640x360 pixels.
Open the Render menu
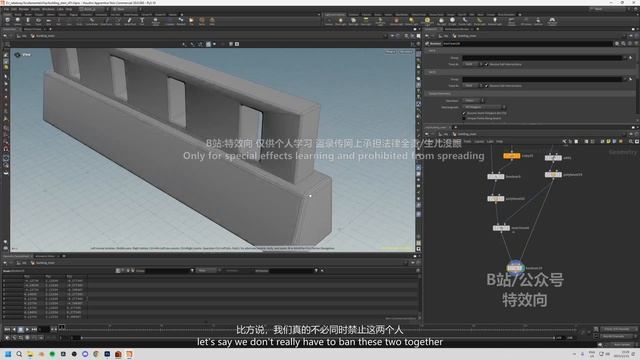click(24, 9)
